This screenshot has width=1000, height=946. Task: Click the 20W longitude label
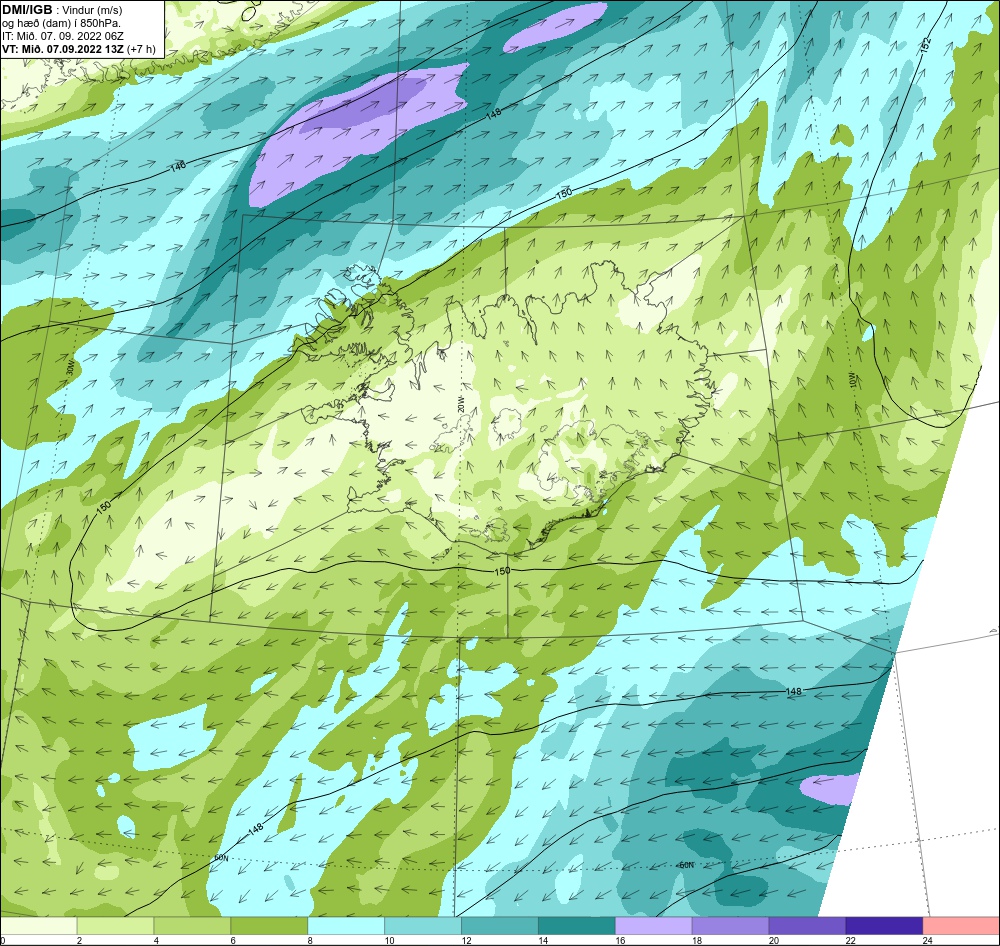(460, 403)
